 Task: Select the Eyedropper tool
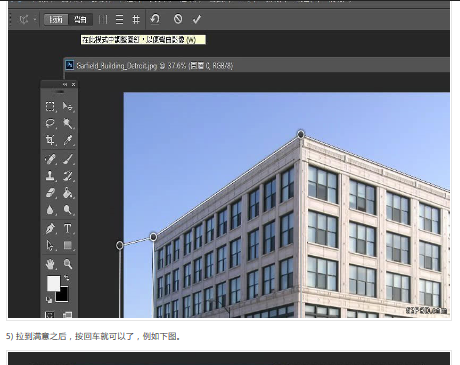pyautogui.click(x=68, y=140)
